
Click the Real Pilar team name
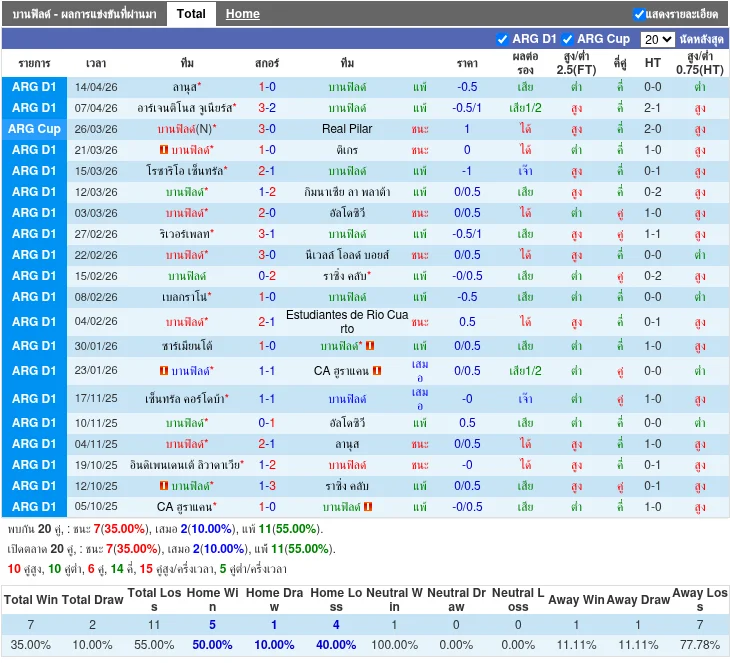click(x=347, y=129)
